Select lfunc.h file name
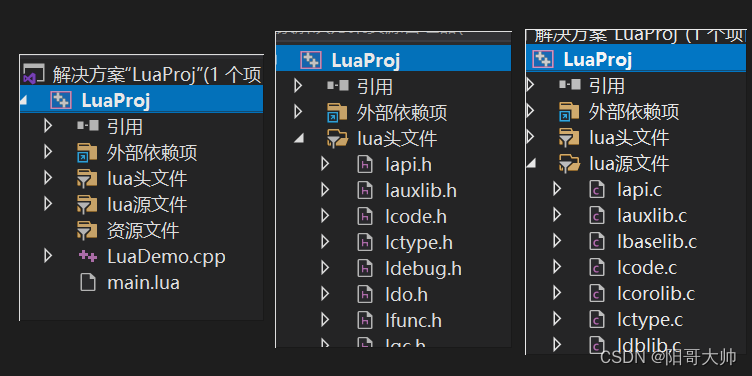Screen dimensions: 752x376 (413, 320)
